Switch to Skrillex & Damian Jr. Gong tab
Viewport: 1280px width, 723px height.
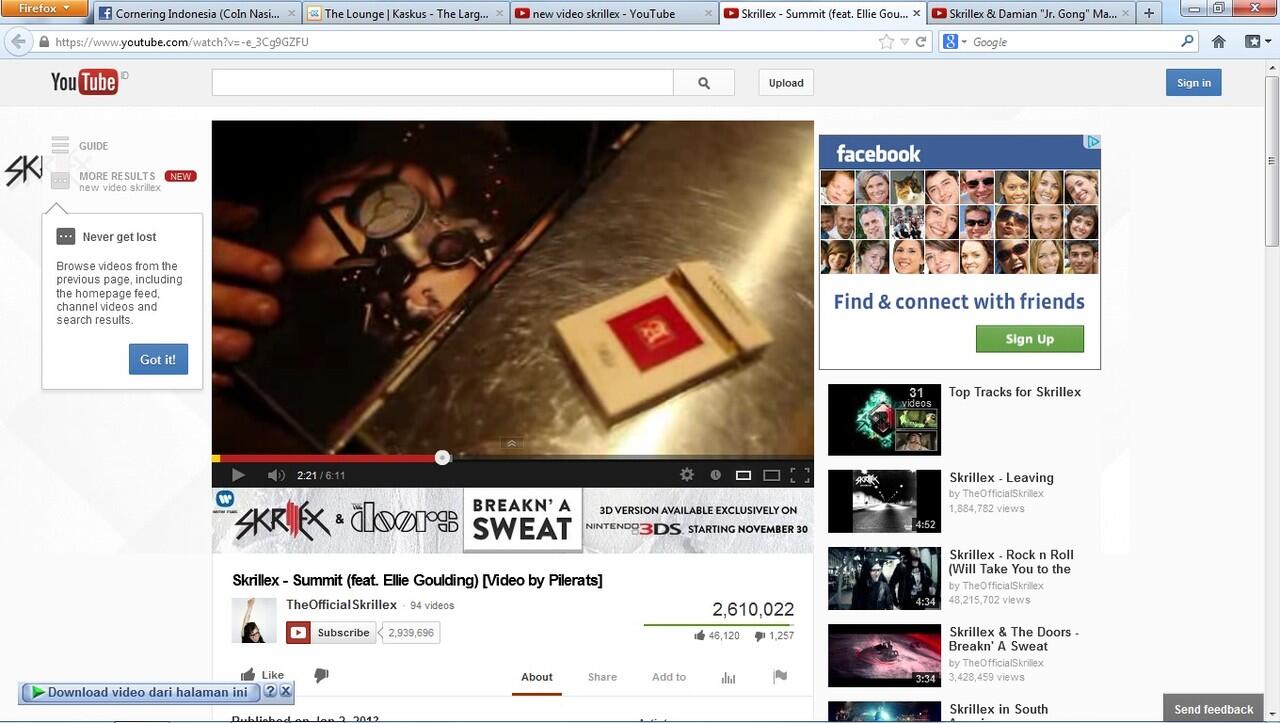pos(1030,14)
